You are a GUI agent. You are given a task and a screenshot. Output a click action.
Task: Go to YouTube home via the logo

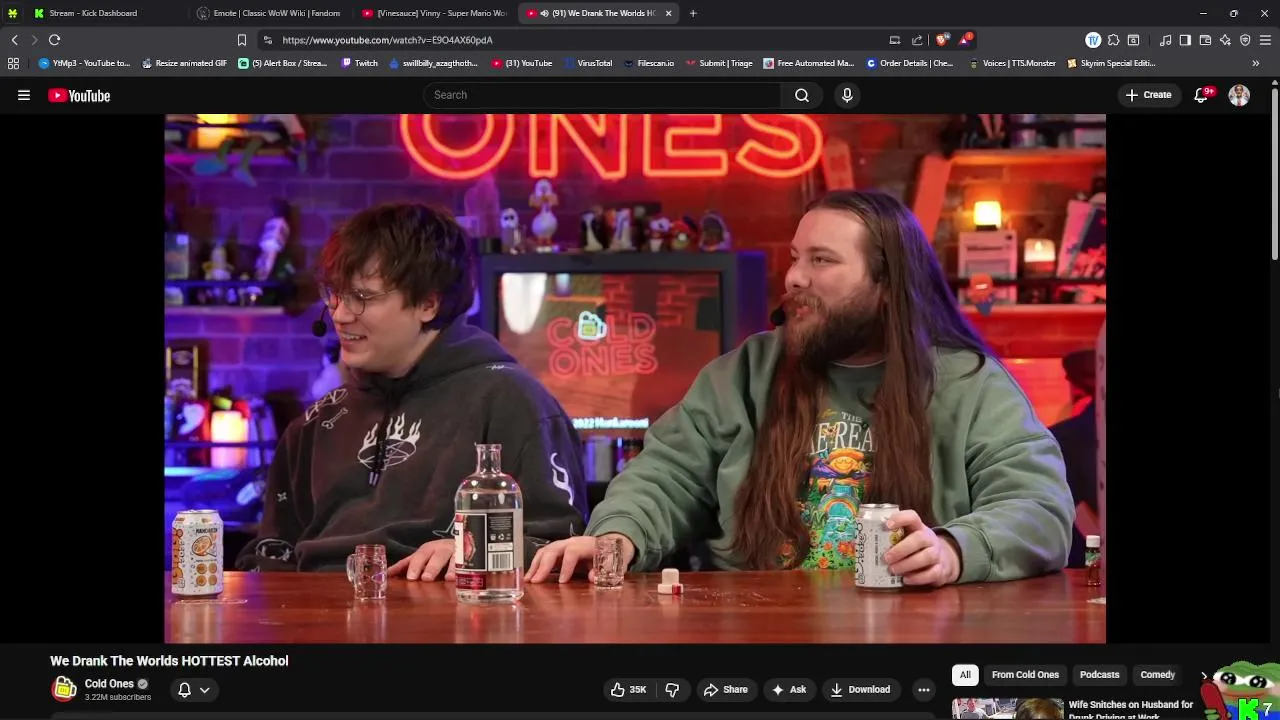coord(79,95)
